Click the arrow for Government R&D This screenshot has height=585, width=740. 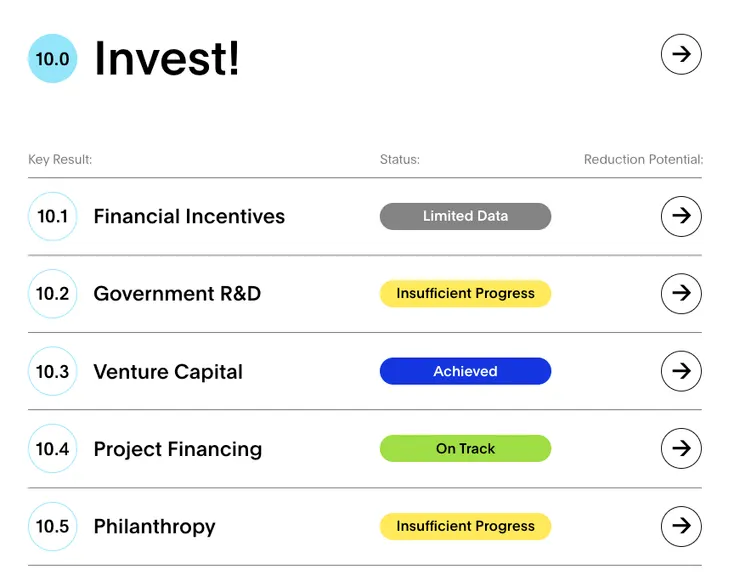pos(681,293)
